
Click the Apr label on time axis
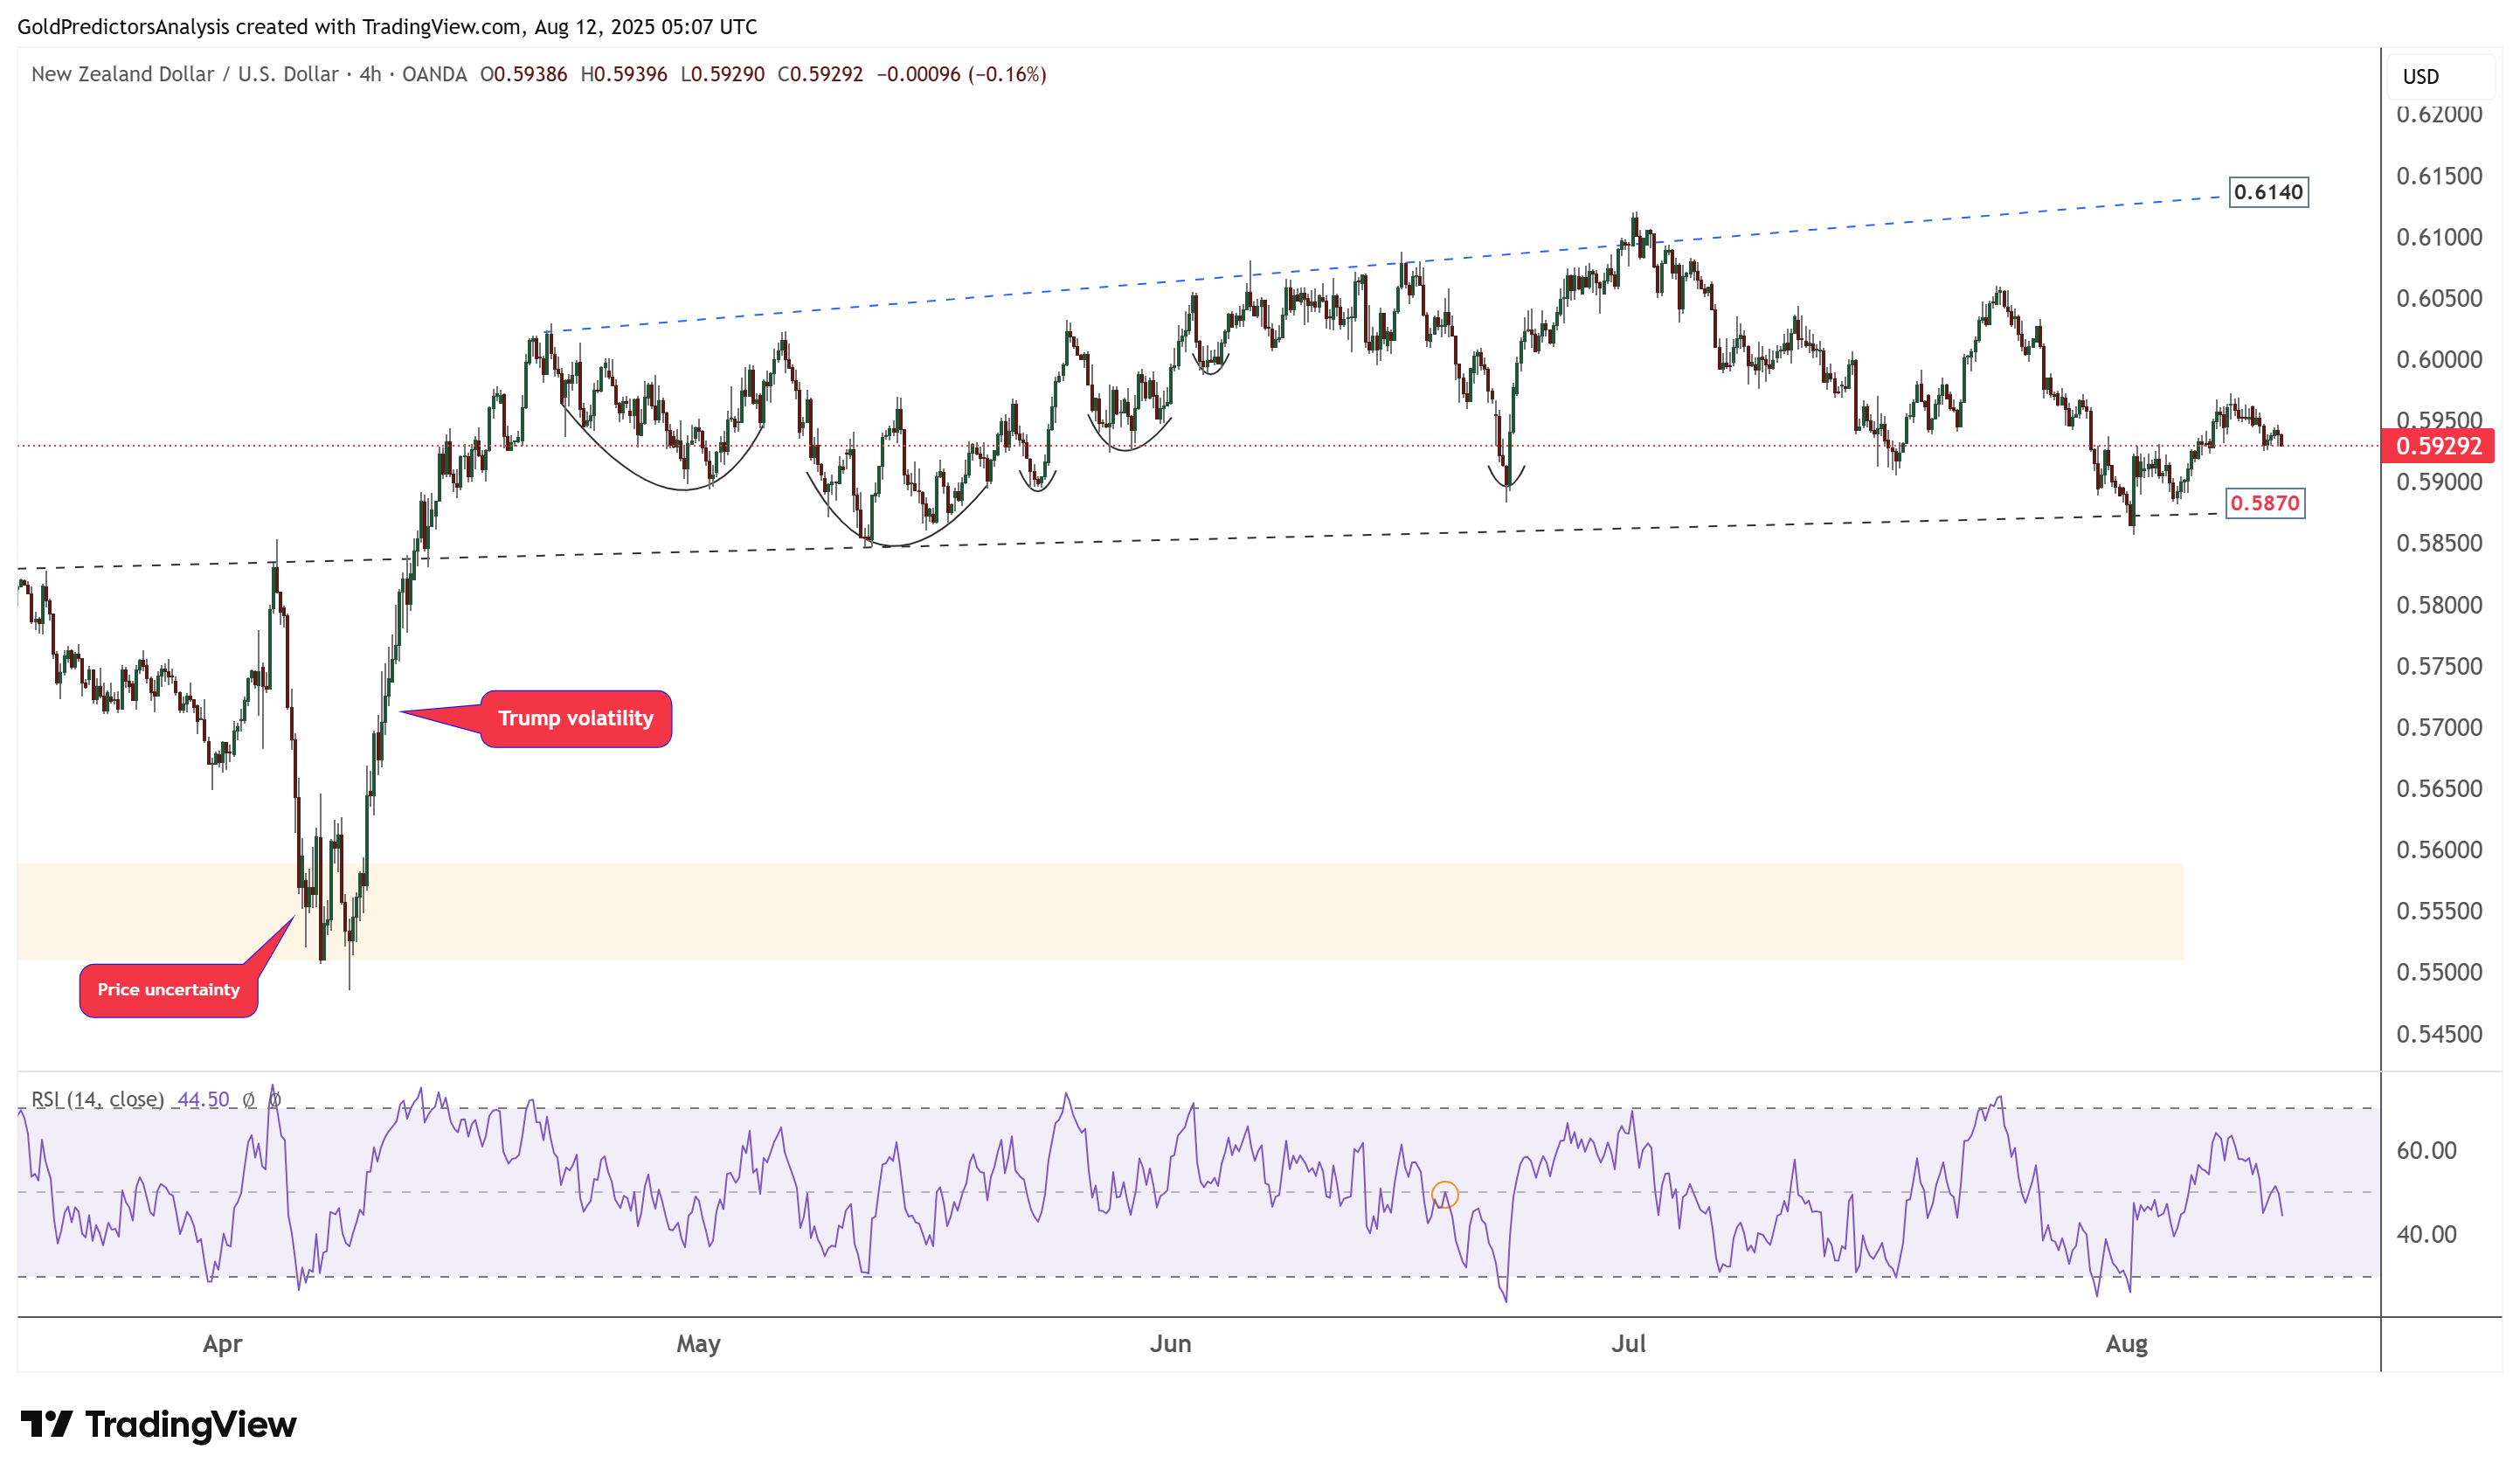(222, 1344)
